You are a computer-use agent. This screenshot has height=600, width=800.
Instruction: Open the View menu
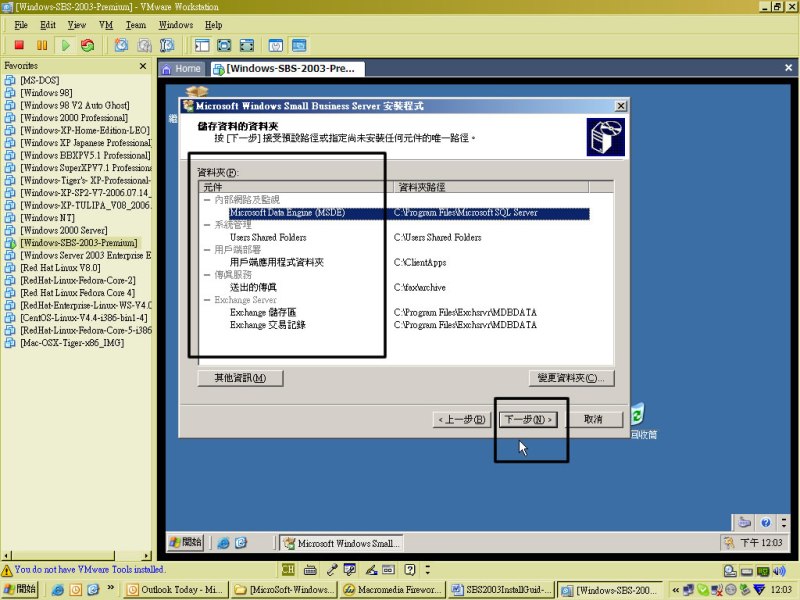point(77,25)
